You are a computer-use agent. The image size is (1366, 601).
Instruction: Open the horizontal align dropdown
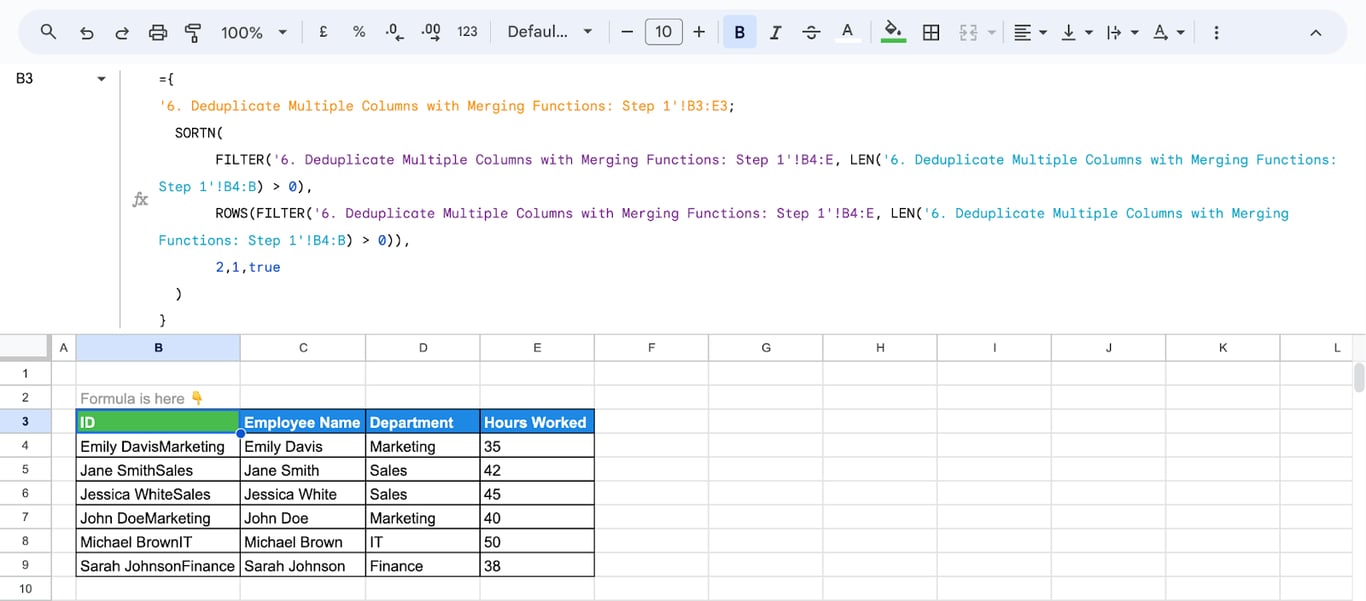point(1030,32)
